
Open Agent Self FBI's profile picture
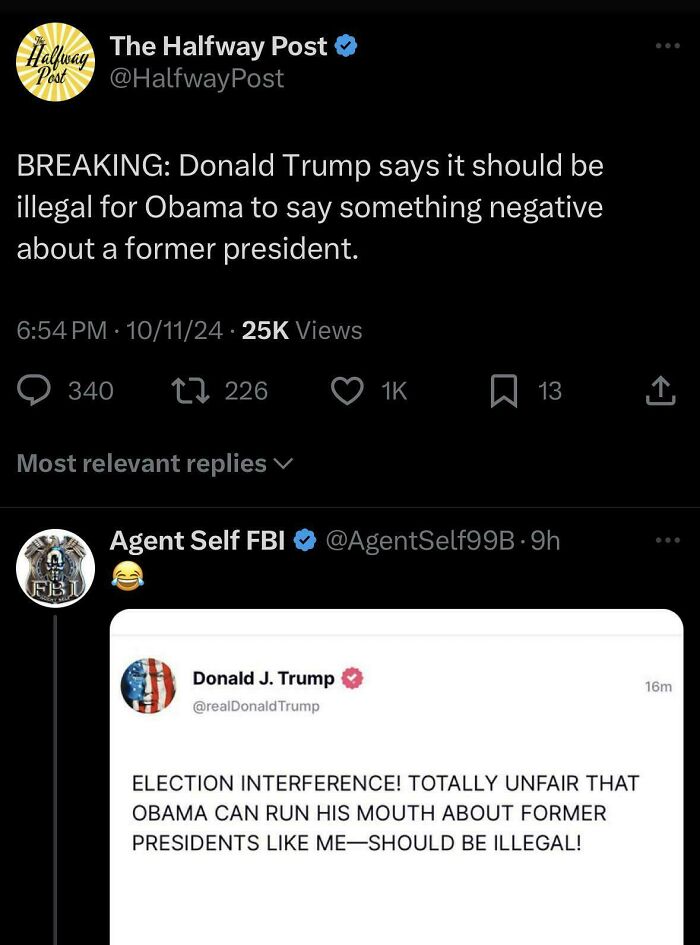point(57,569)
